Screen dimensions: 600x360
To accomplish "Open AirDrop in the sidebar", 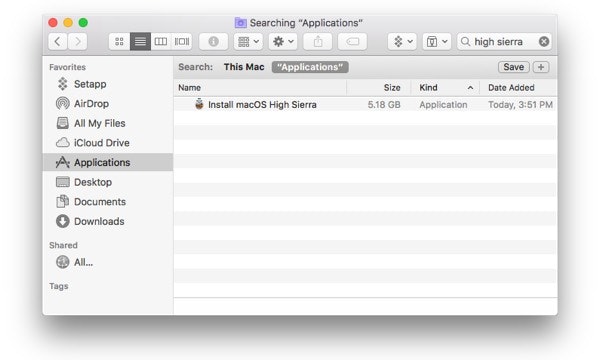I will pyautogui.click(x=108, y=104).
